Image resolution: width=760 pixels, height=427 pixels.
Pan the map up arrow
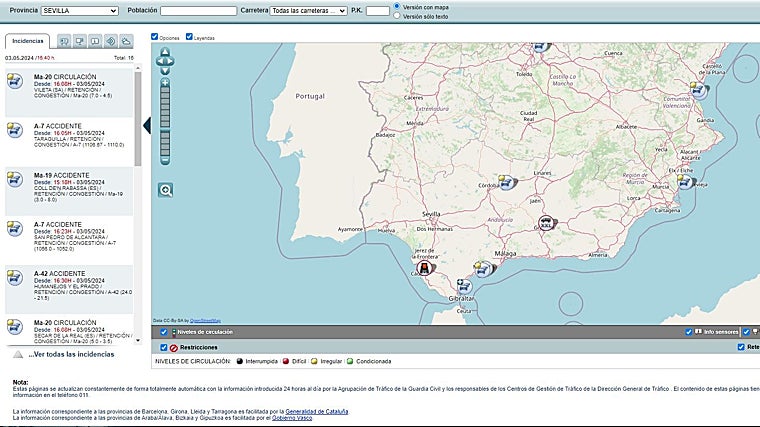[165, 51]
